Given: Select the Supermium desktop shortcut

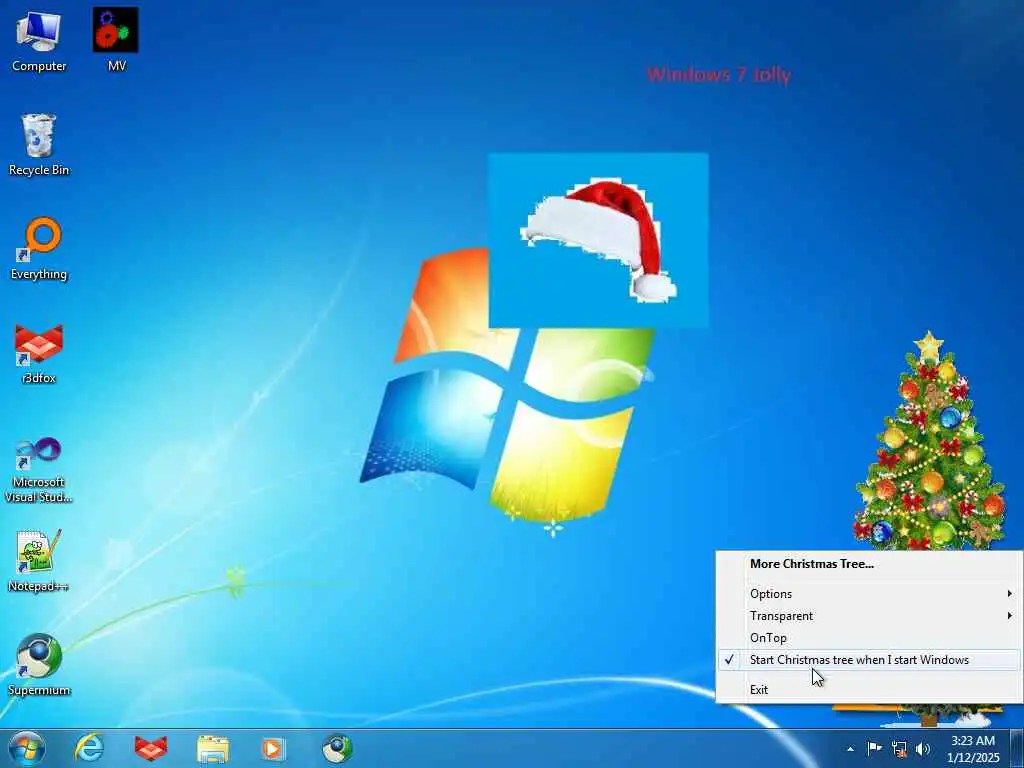Looking at the screenshot, I should point(39,665).
